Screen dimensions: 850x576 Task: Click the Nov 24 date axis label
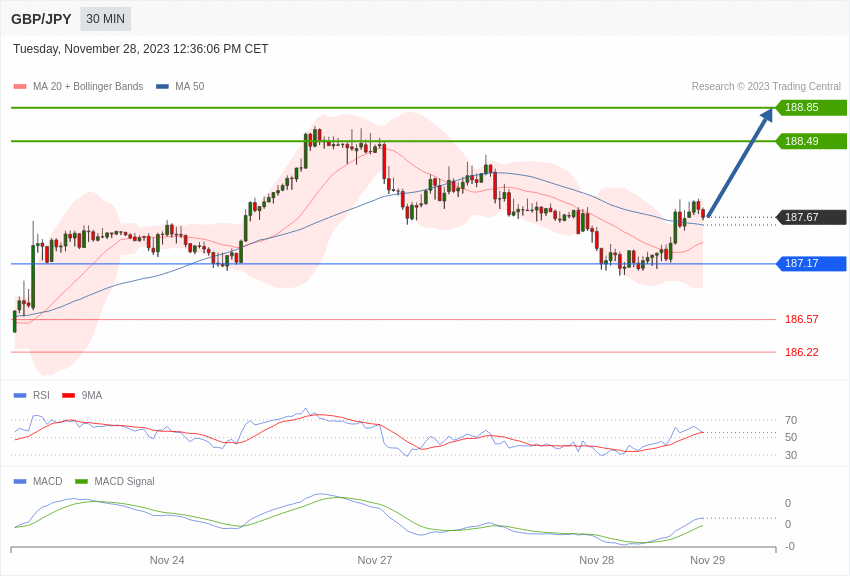[167, 560]
